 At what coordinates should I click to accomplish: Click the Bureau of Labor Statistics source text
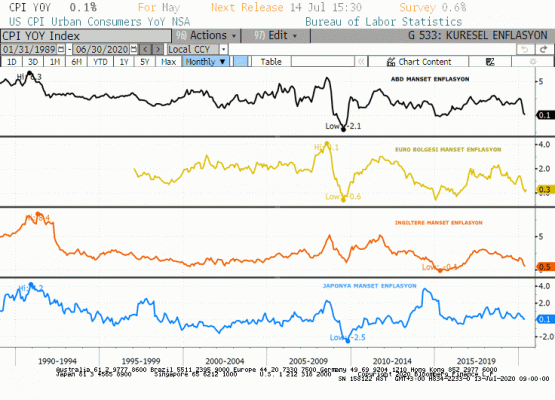point(384,22)
